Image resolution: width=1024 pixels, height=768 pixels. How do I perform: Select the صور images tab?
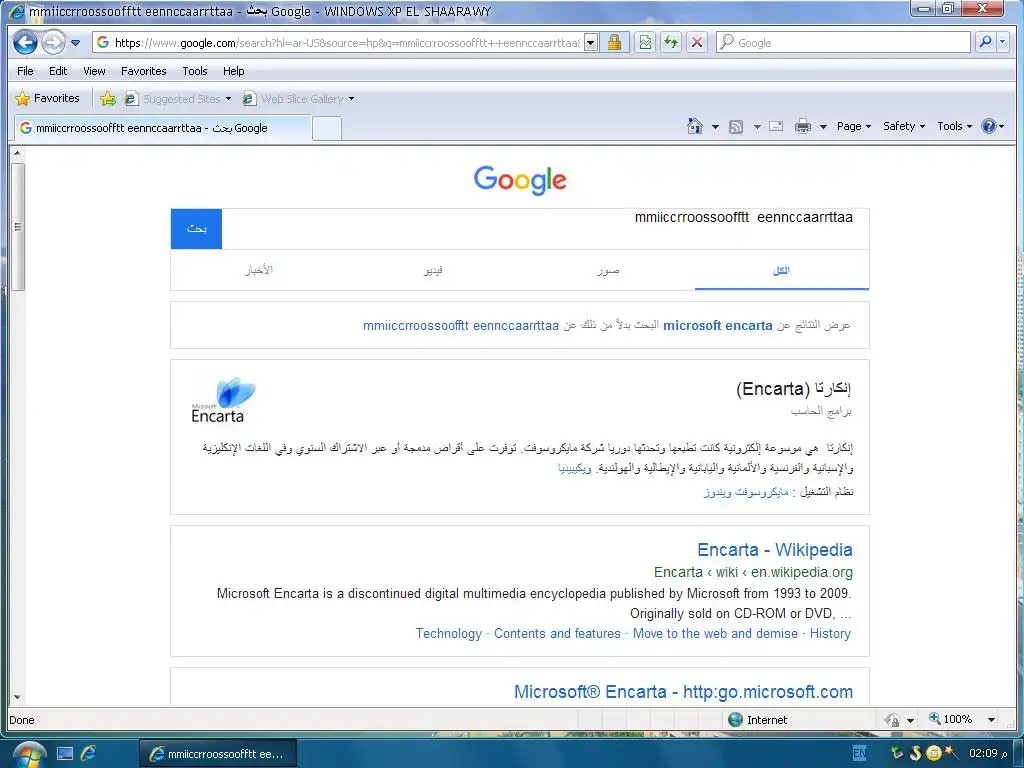(608, 270)
